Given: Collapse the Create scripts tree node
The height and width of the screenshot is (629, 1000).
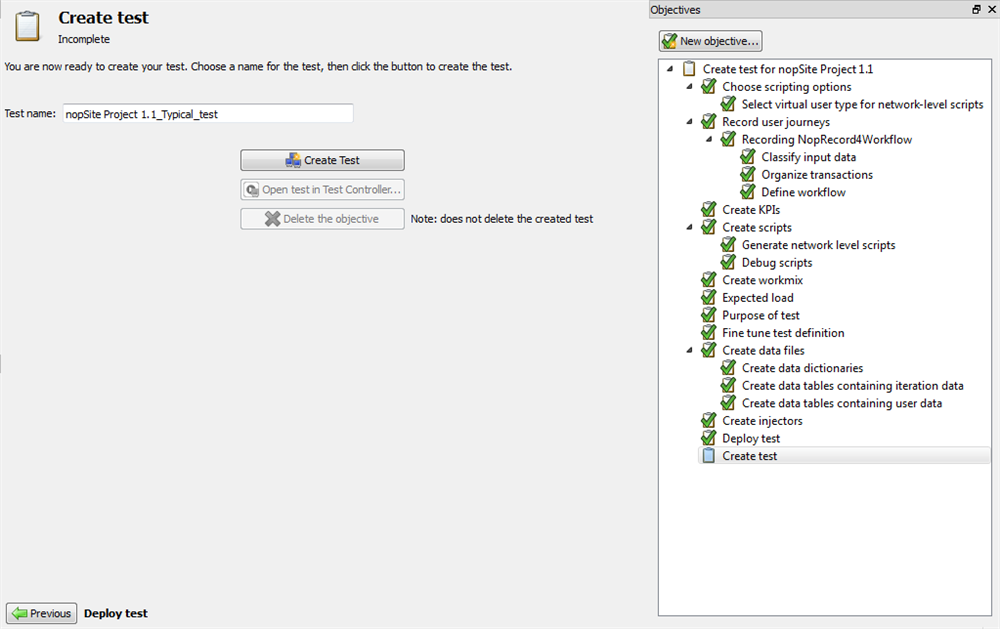Looking at the screenshot, I should [689, 227].
